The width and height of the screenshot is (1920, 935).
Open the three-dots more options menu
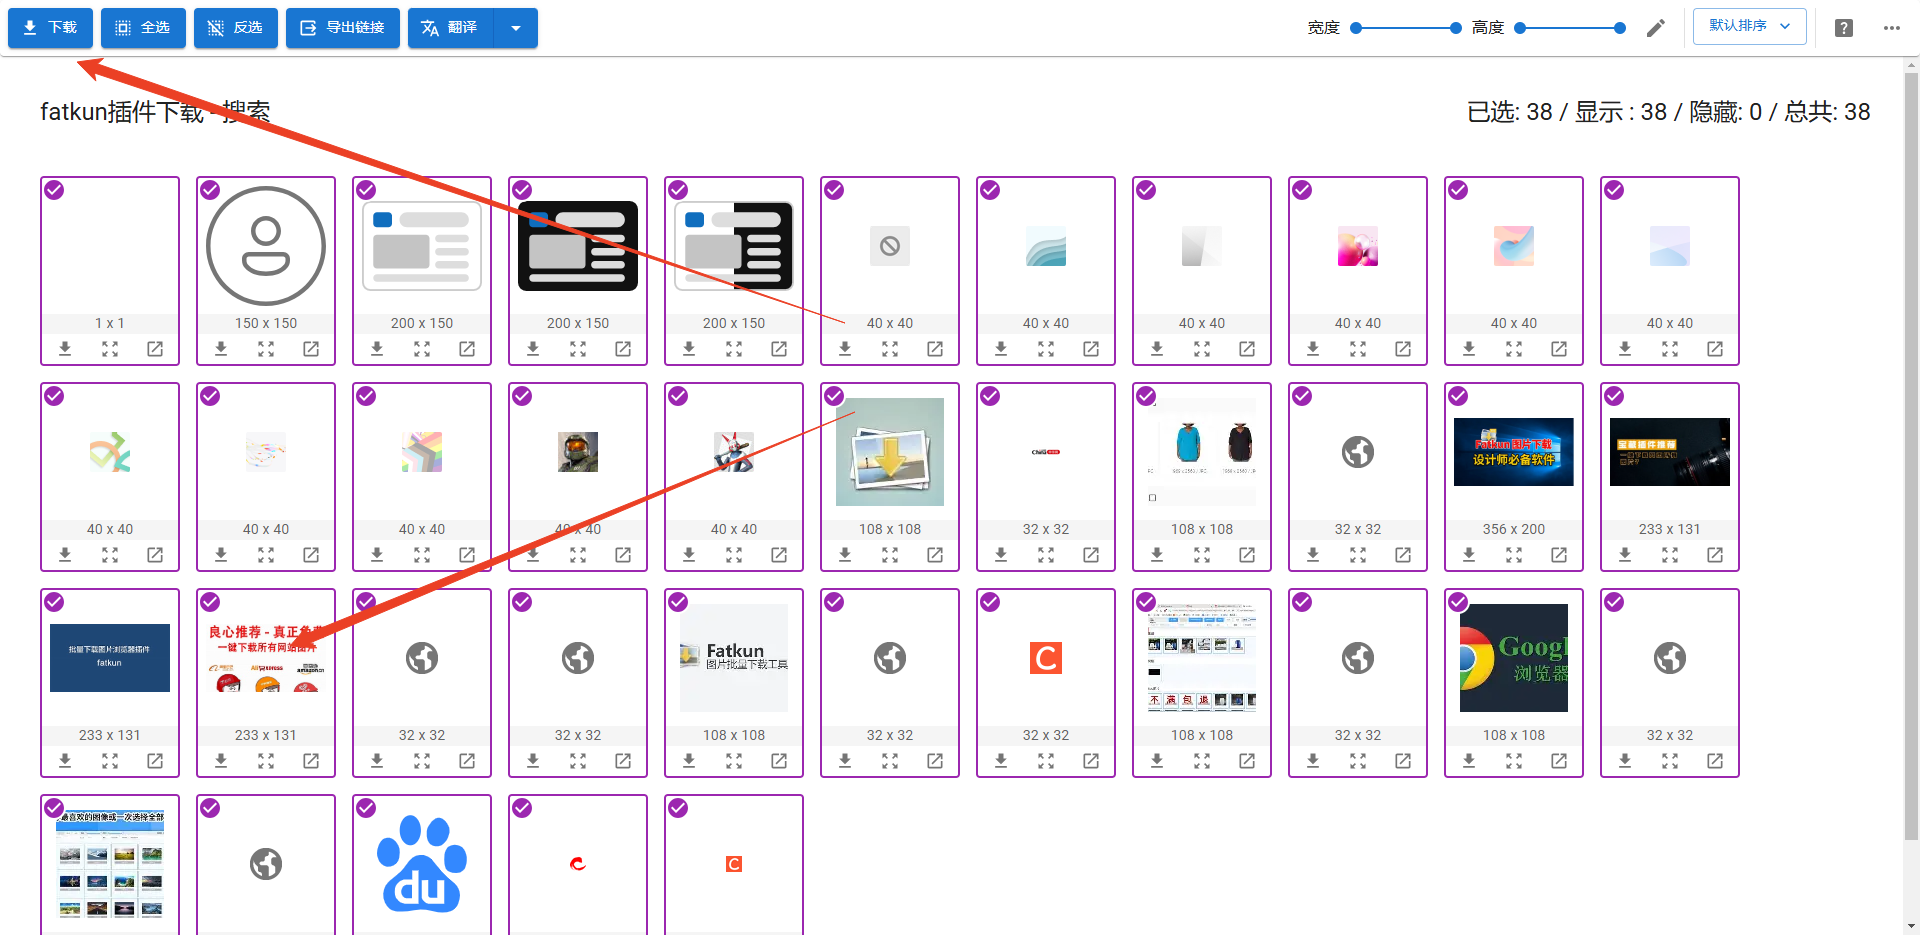[1891, 28]
